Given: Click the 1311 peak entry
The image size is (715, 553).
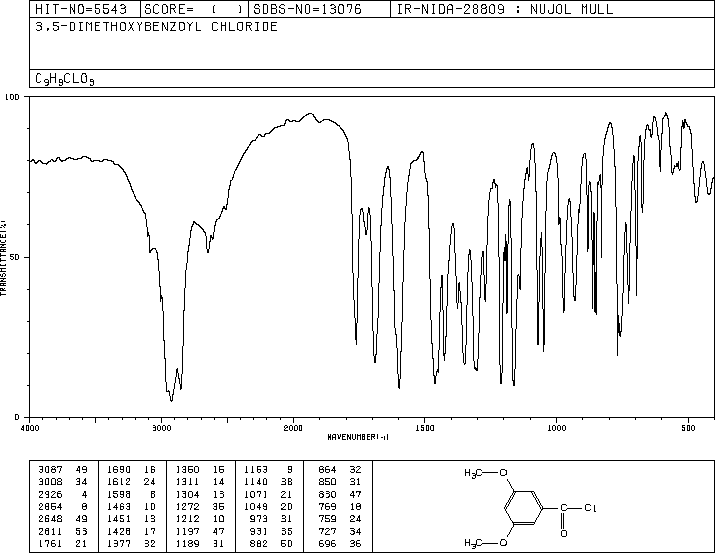Looking at the screenshot, I should click(200, 482).
